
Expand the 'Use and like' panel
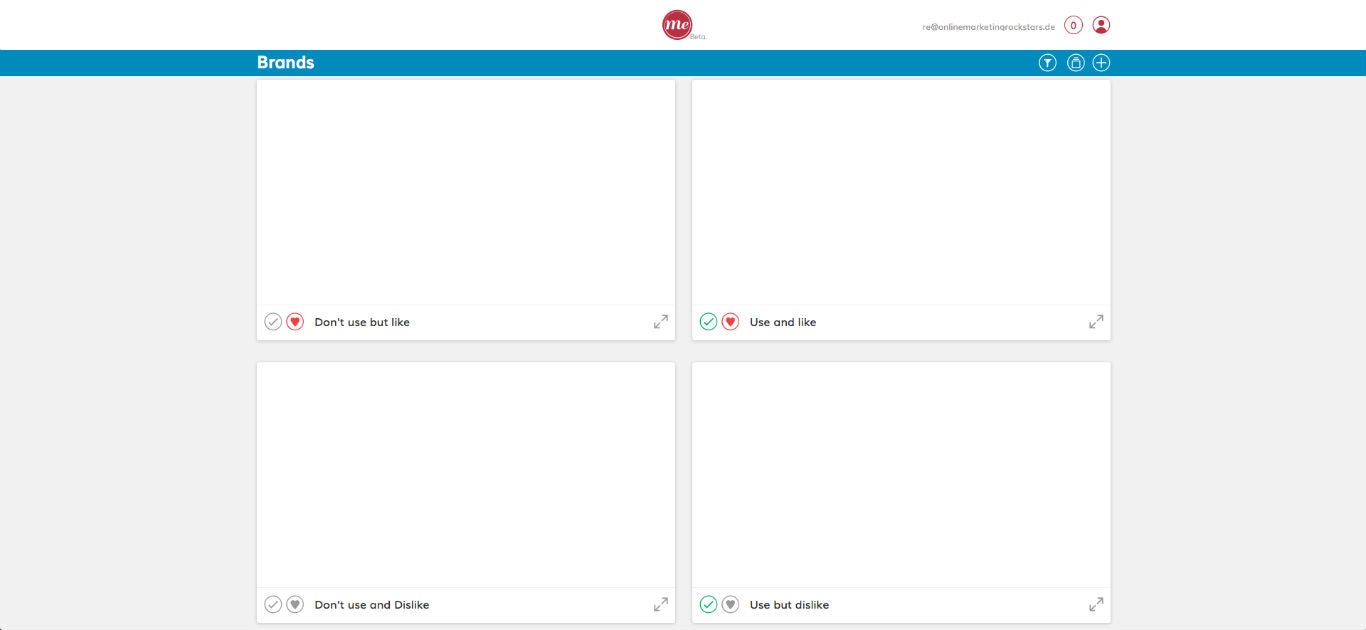pos(1096,322)
